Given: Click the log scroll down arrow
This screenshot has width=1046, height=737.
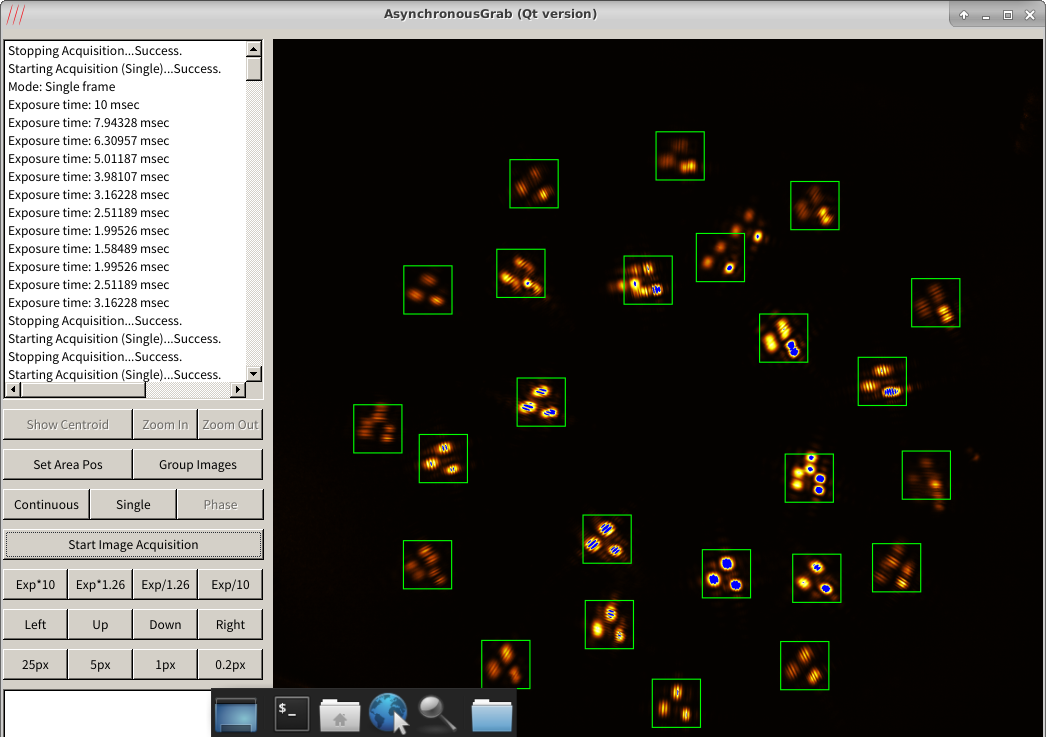Looking at the screenshot, I should tap(253, 374).
